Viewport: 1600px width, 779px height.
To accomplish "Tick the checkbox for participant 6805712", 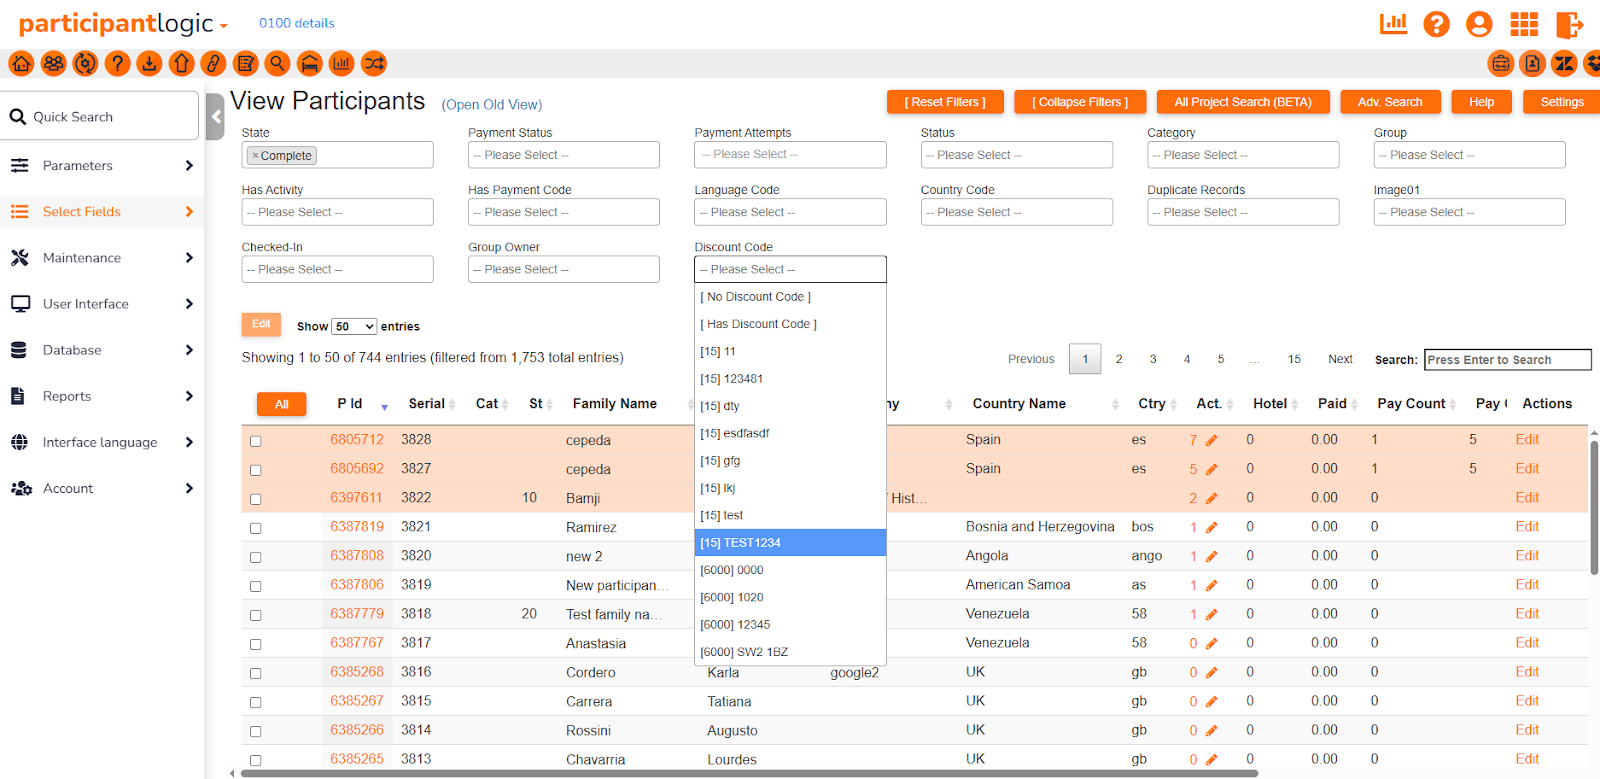I will click(256, 441).
